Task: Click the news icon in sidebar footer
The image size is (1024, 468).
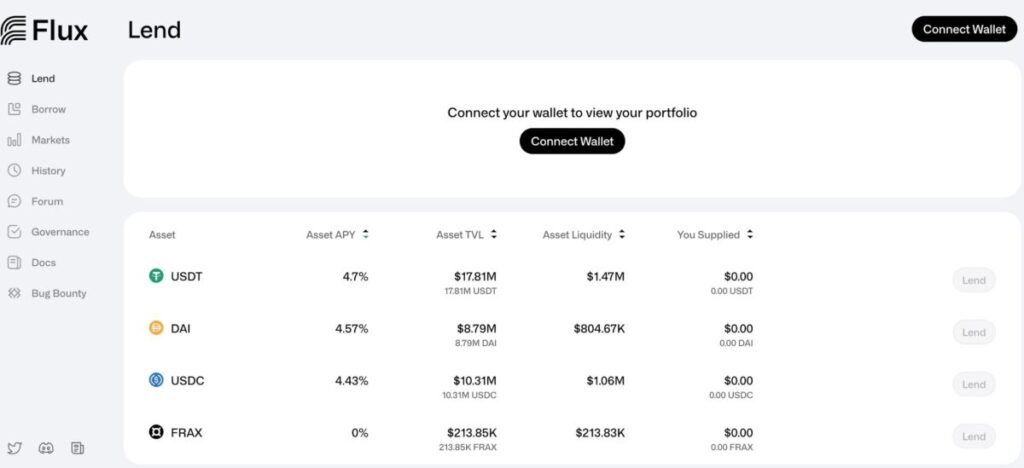Action: click(77, 448)
